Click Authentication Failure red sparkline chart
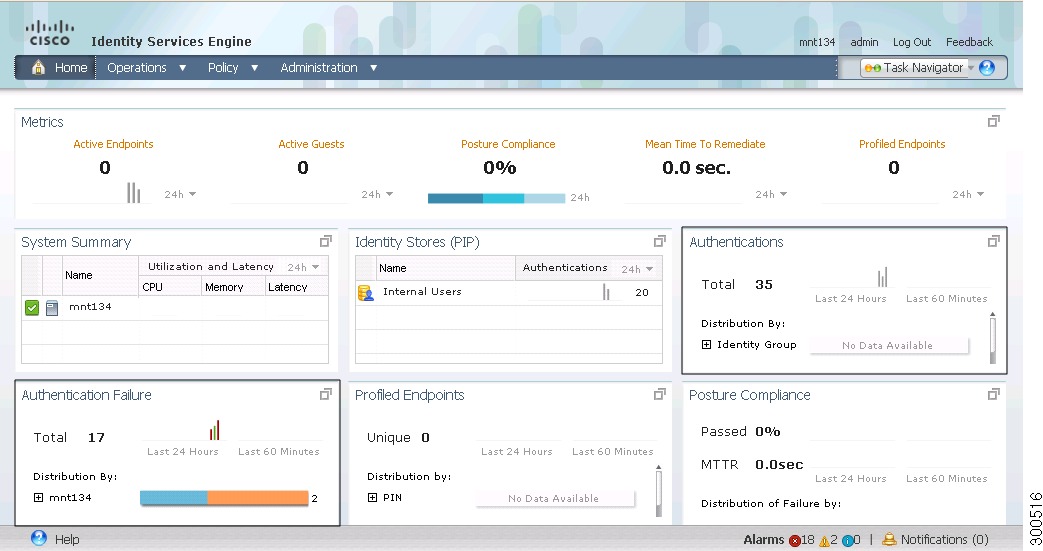Viewport: 1043px width, 551px height. [x=215, y=430]
